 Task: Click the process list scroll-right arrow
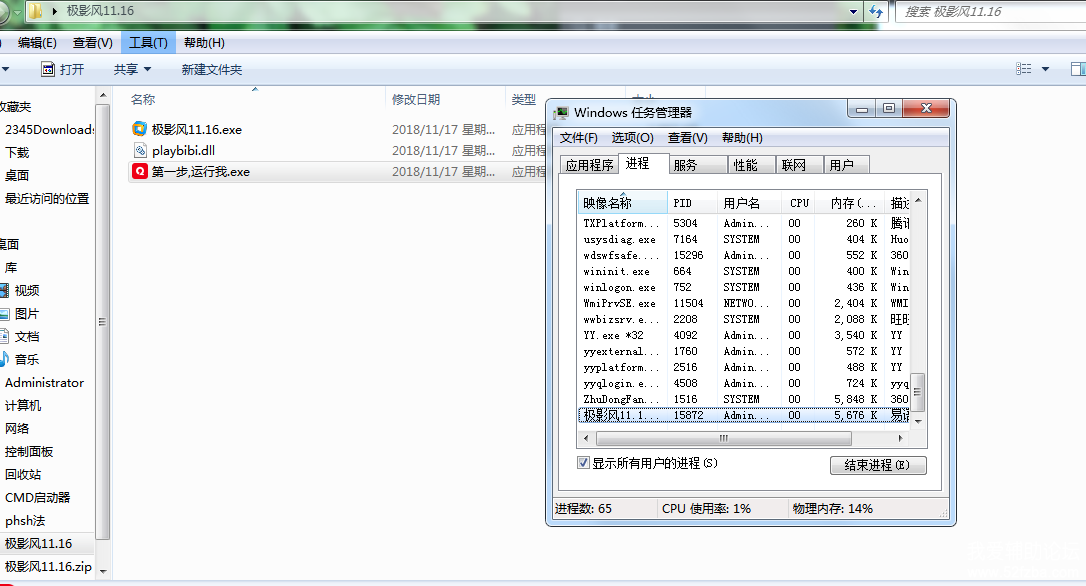pos(900,438)
